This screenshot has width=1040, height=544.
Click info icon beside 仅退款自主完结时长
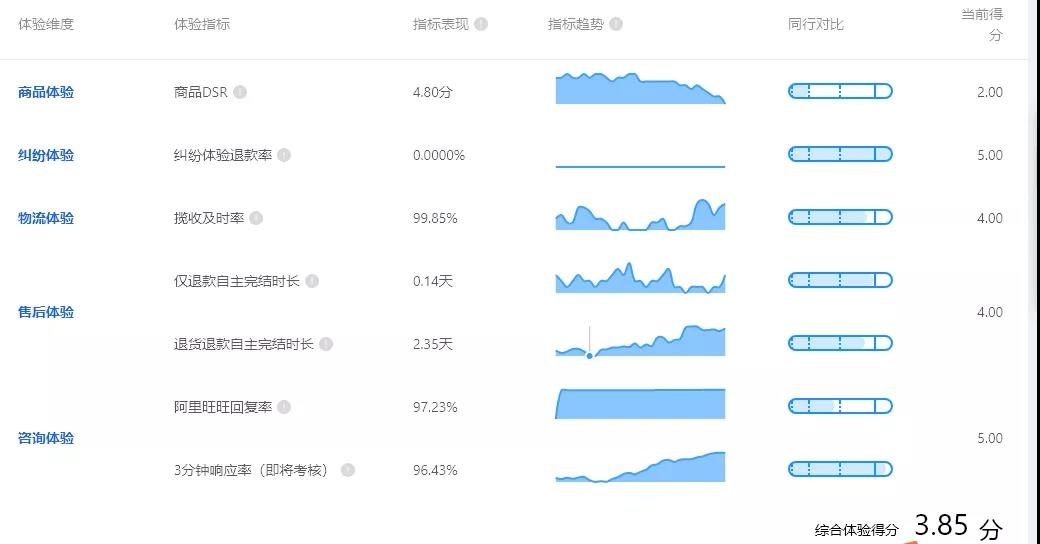[312, 281]
